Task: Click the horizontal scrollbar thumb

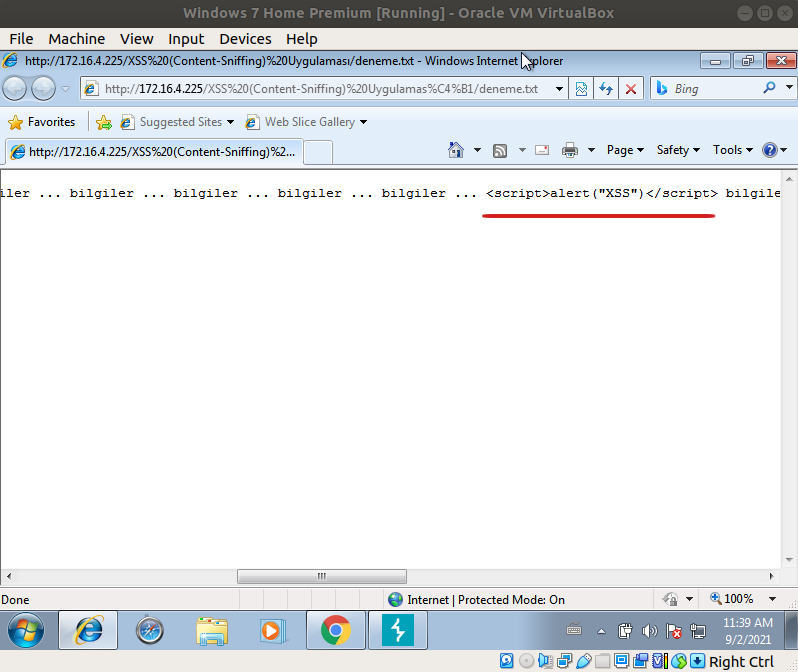Action: (322, 576)
